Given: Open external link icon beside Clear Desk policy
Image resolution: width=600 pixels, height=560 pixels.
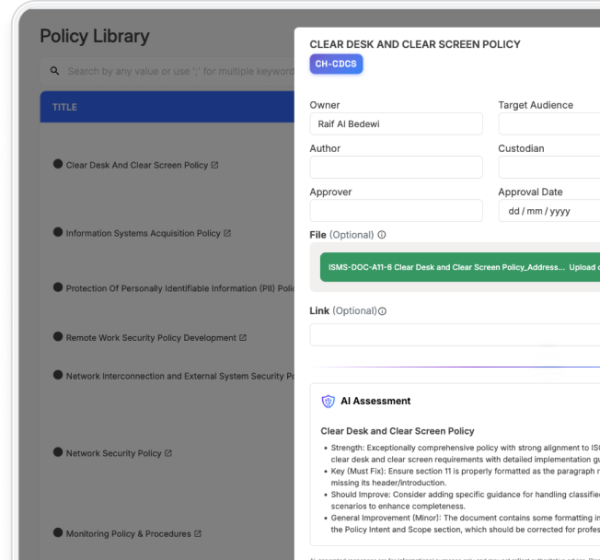Looking at the screenshot, I should [215, 165].
